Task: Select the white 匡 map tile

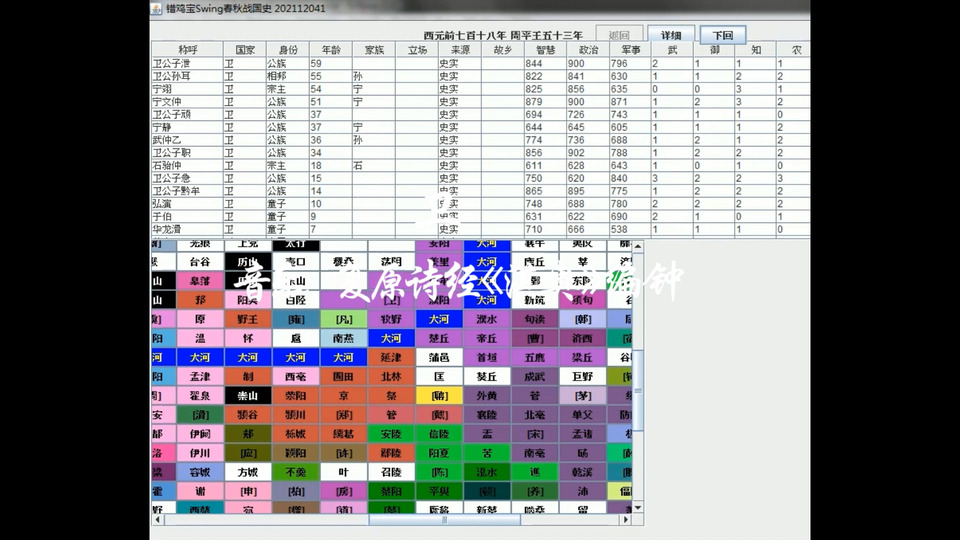Action: [439, 377]
